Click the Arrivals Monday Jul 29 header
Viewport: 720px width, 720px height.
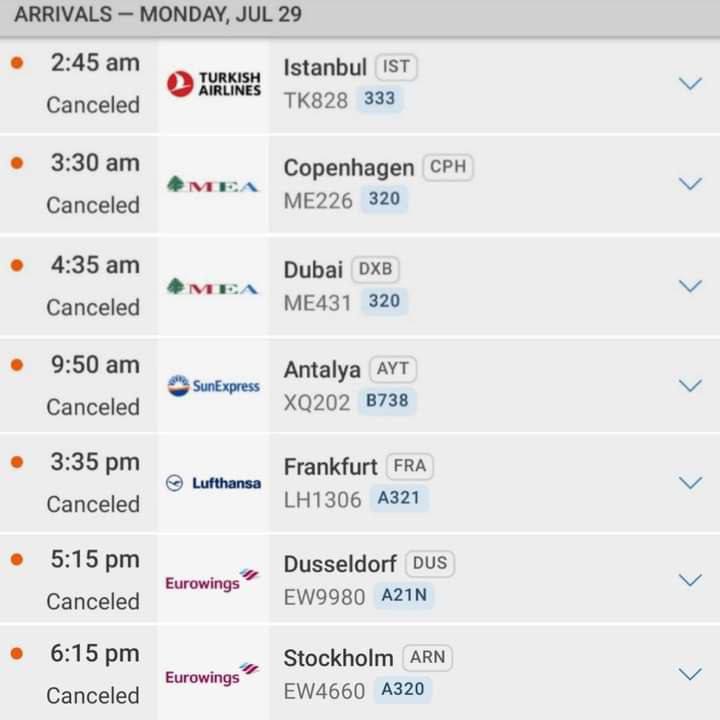tap(360, 17)
